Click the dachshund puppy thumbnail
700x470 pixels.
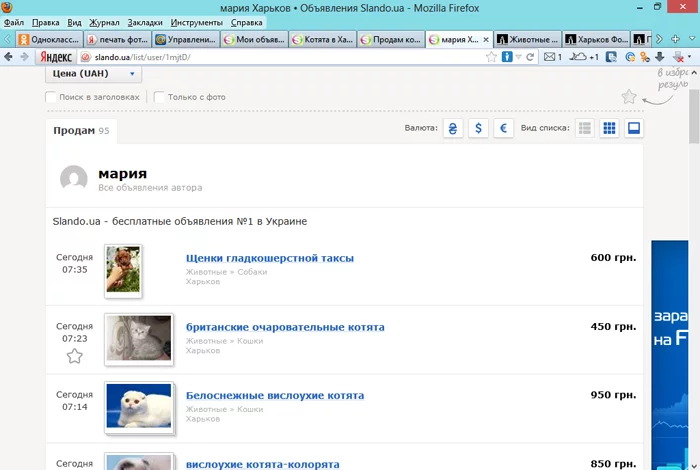(123, 270)
